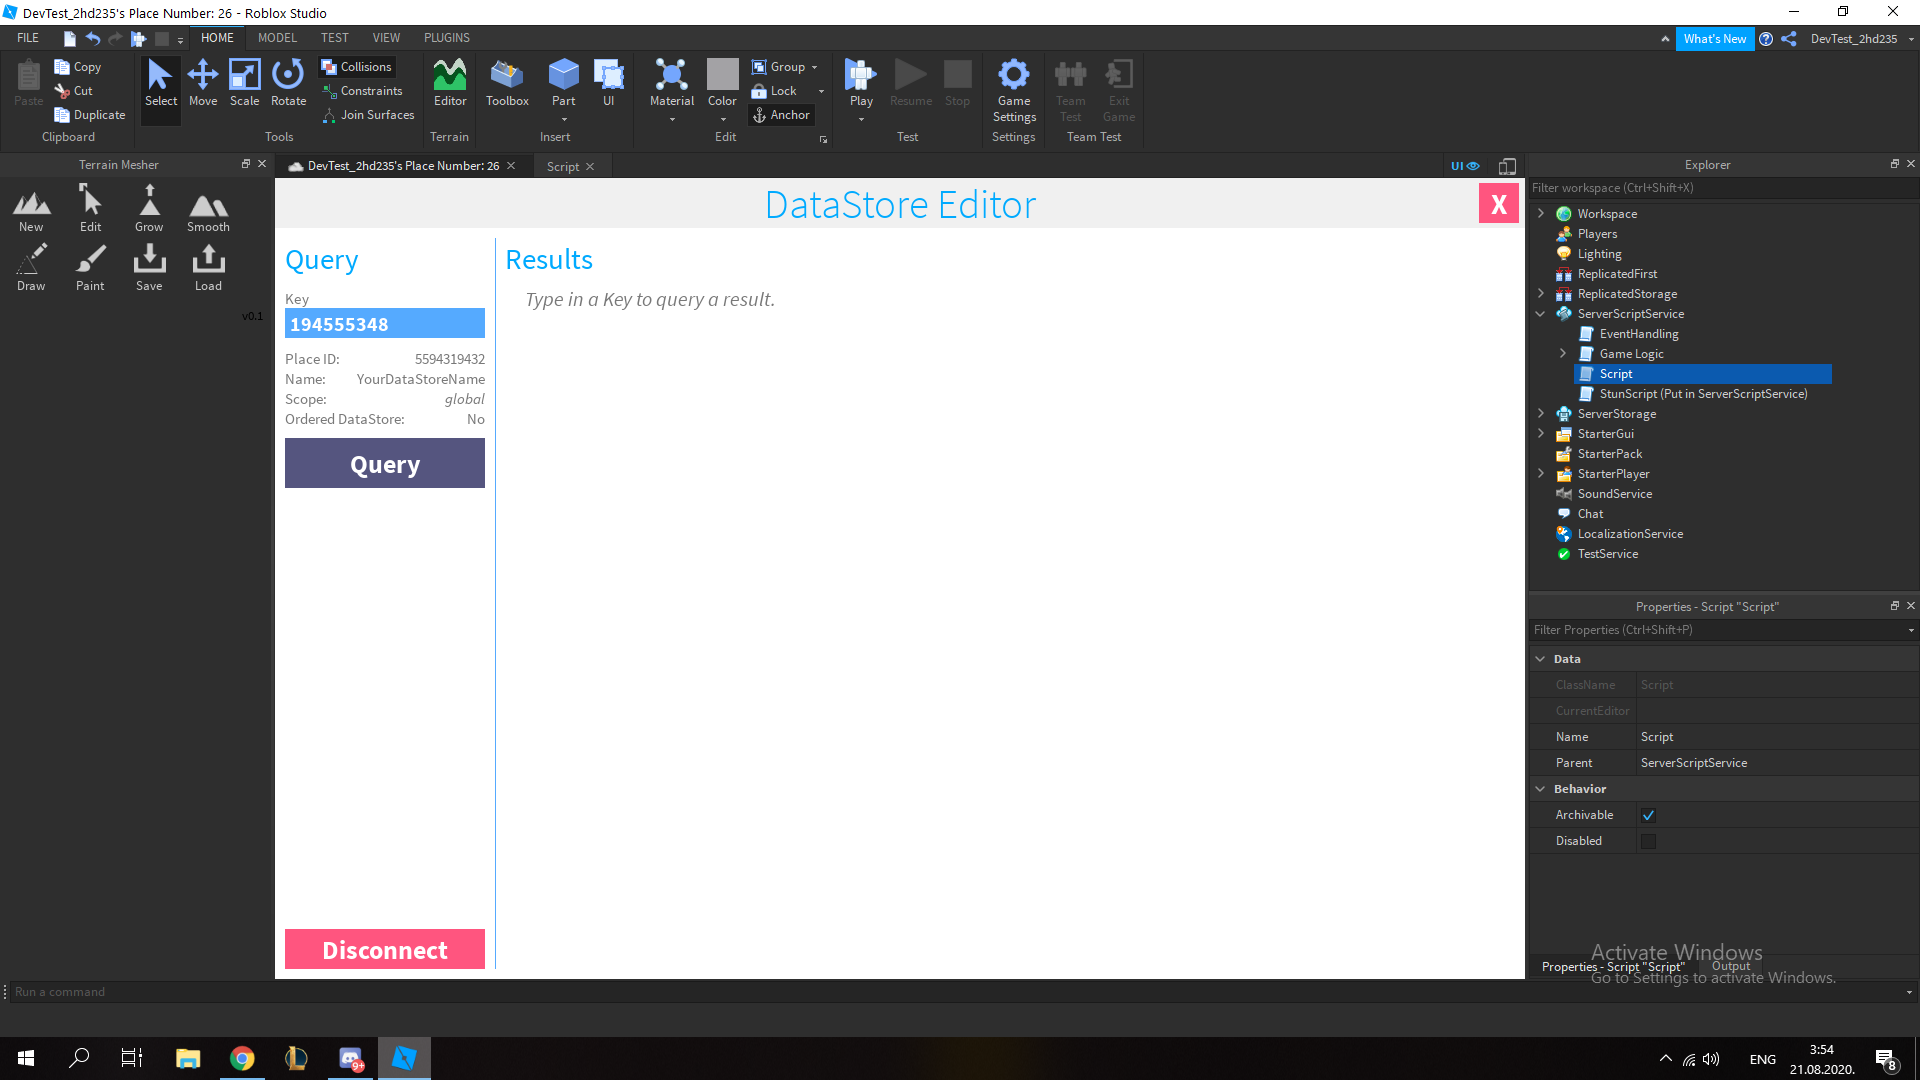Screen dimensions: 1920x1080
Task: Switch to the MODEL ribbon tab
Action: coord(276,37)
